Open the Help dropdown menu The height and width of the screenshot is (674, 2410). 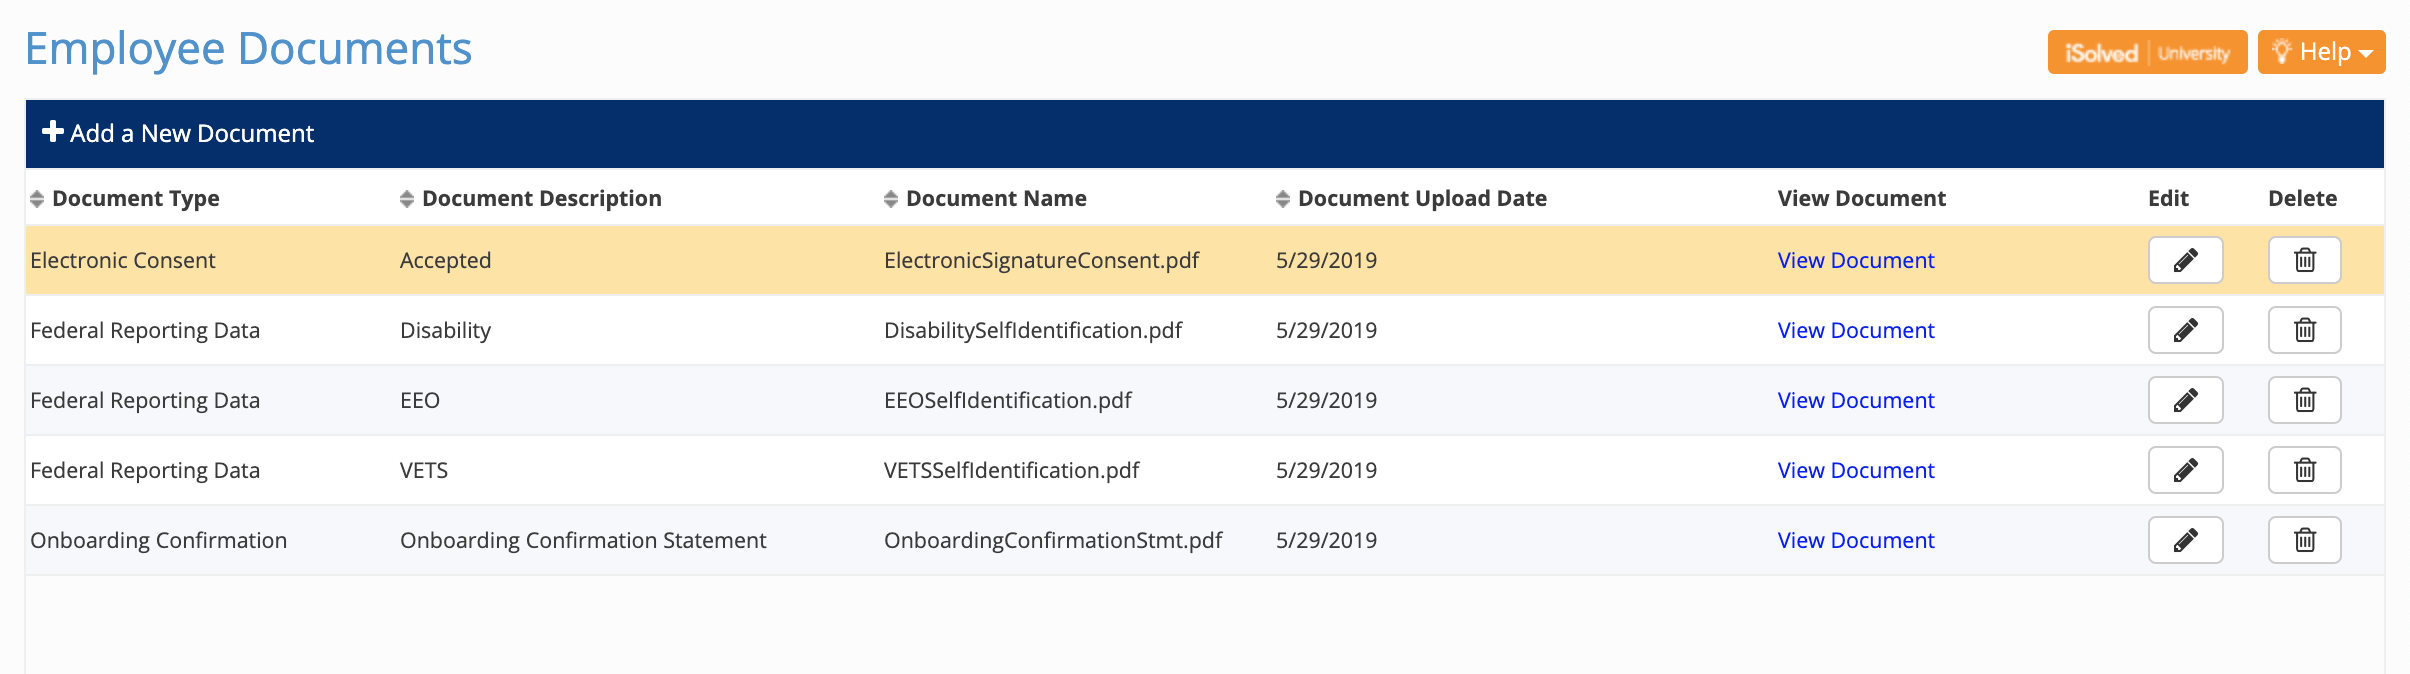click(2321, 51)
